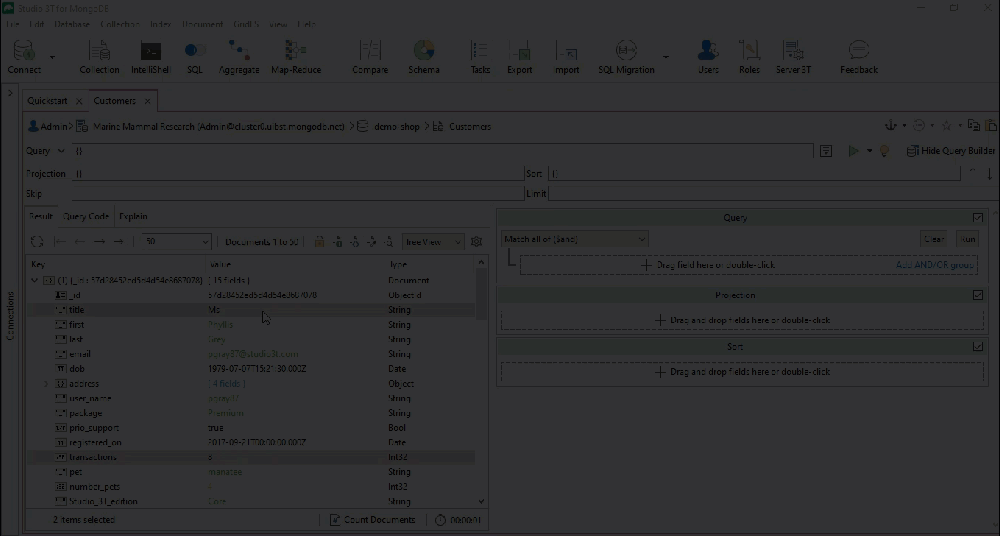Screen dimensions: 1000x536
Task: Open the Tasks manager
Action: pyautogui.click(x=480, y=57)
